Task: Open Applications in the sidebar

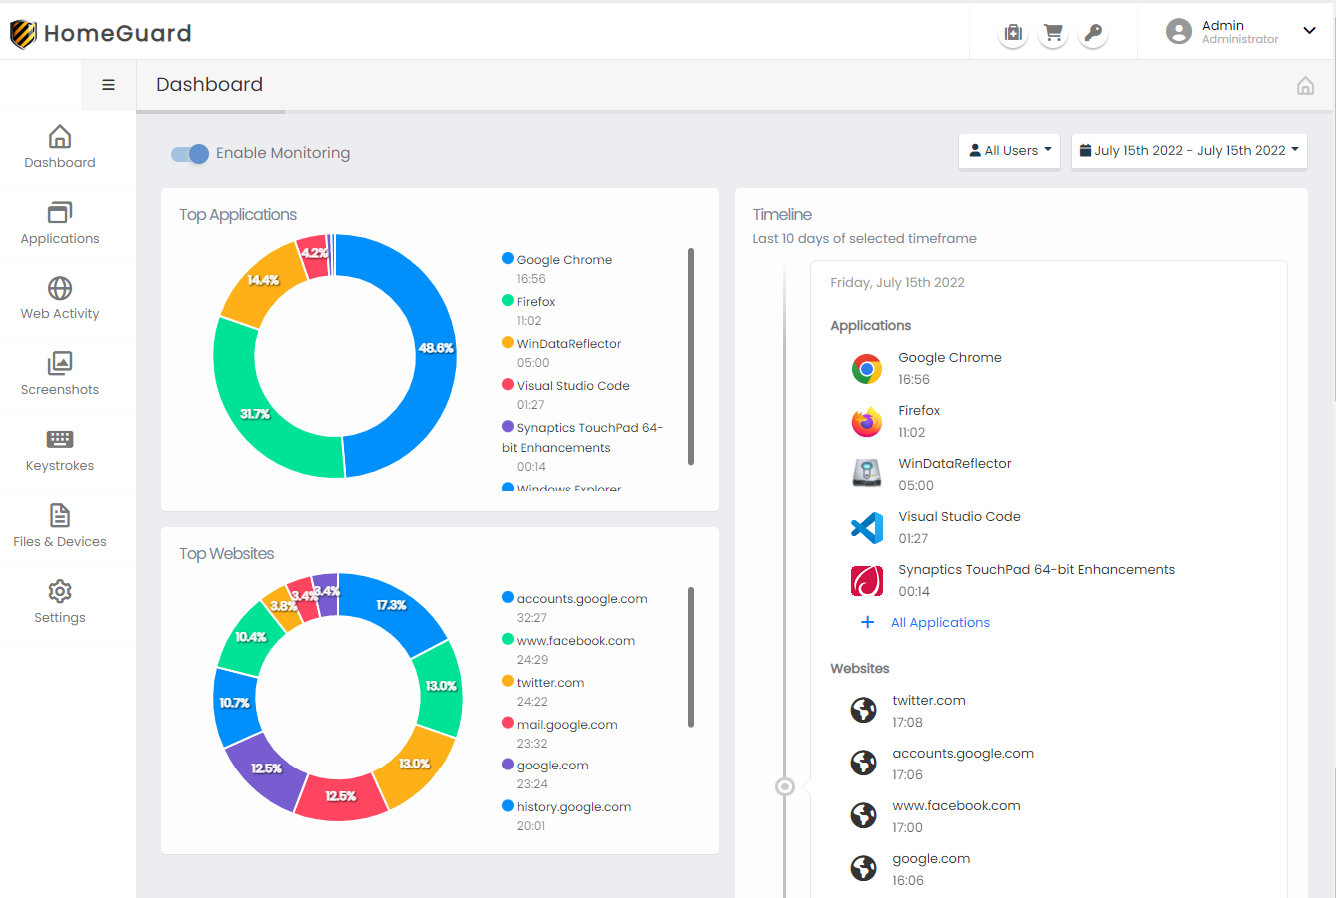Action: click(x=60, y=224)
